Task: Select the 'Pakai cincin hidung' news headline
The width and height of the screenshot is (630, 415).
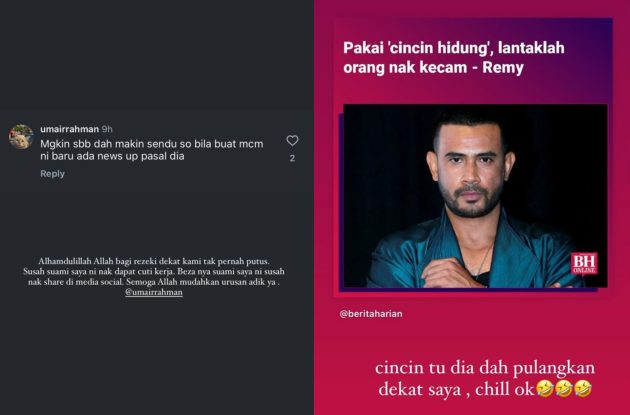Action: [454, 58]
